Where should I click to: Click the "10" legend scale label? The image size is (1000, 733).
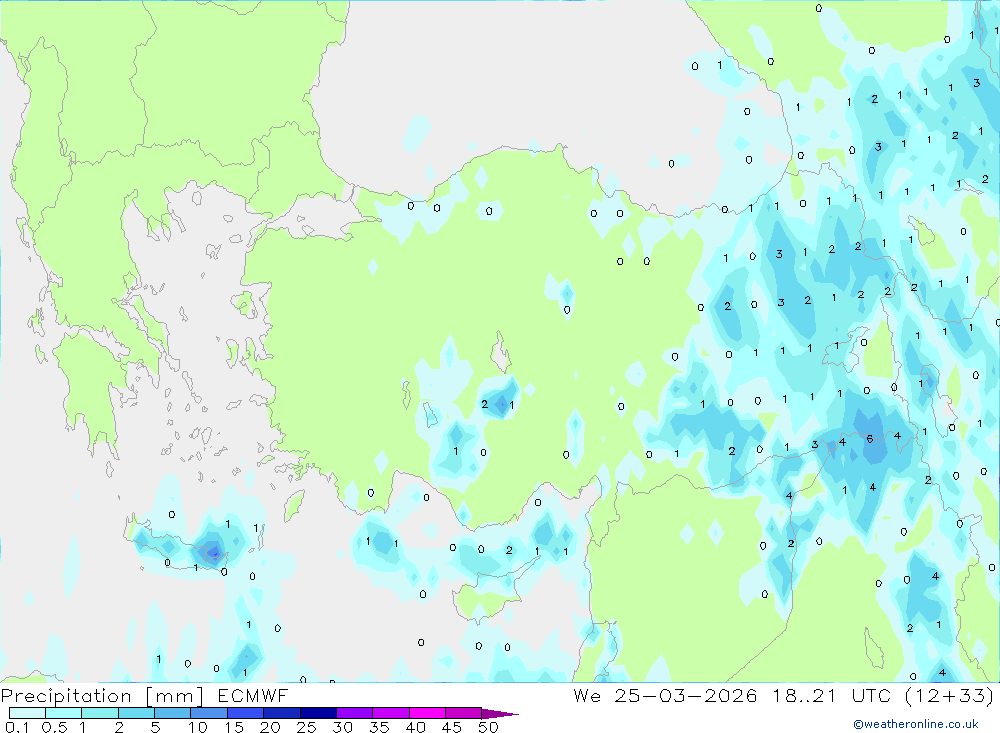click(x=198, y=727)
